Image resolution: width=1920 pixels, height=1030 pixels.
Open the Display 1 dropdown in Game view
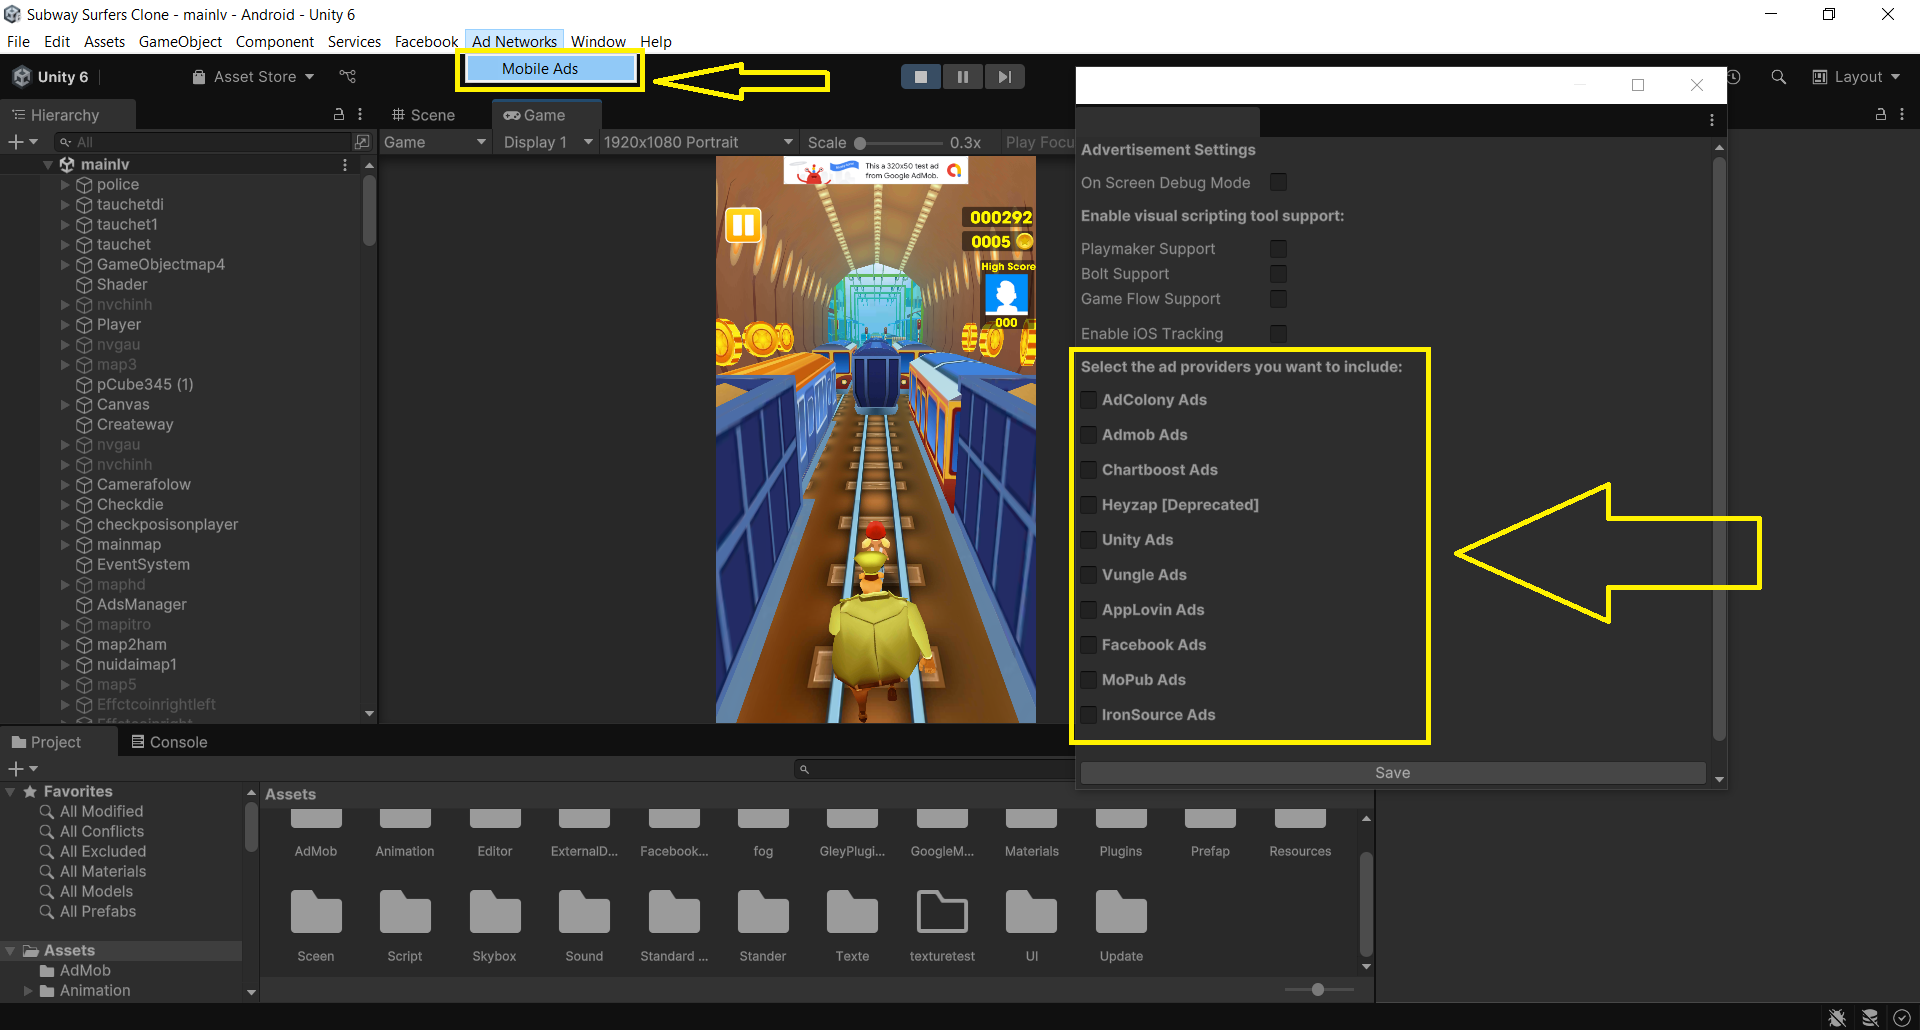tap(545, 142)
